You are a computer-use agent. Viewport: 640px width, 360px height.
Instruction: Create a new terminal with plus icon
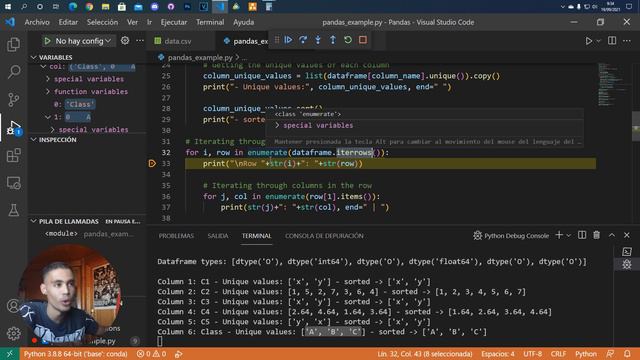(559, 235)
